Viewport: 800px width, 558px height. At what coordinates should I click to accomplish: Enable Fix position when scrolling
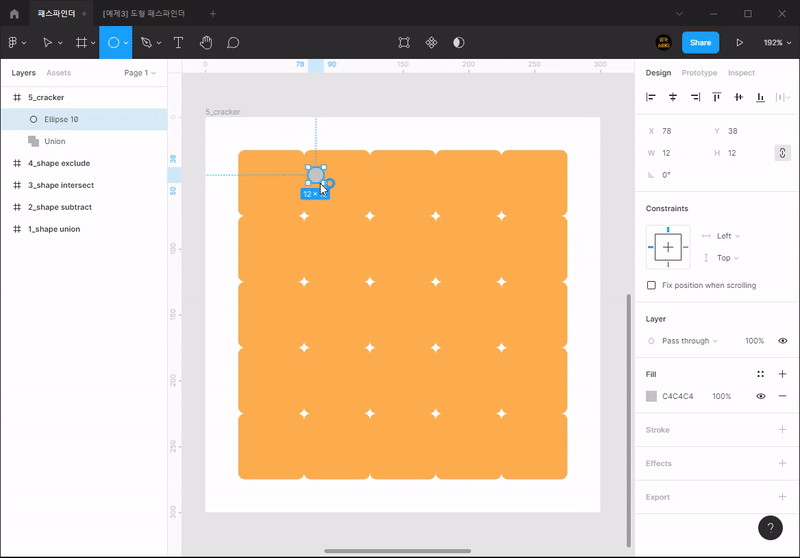click(x=651, y=285)
